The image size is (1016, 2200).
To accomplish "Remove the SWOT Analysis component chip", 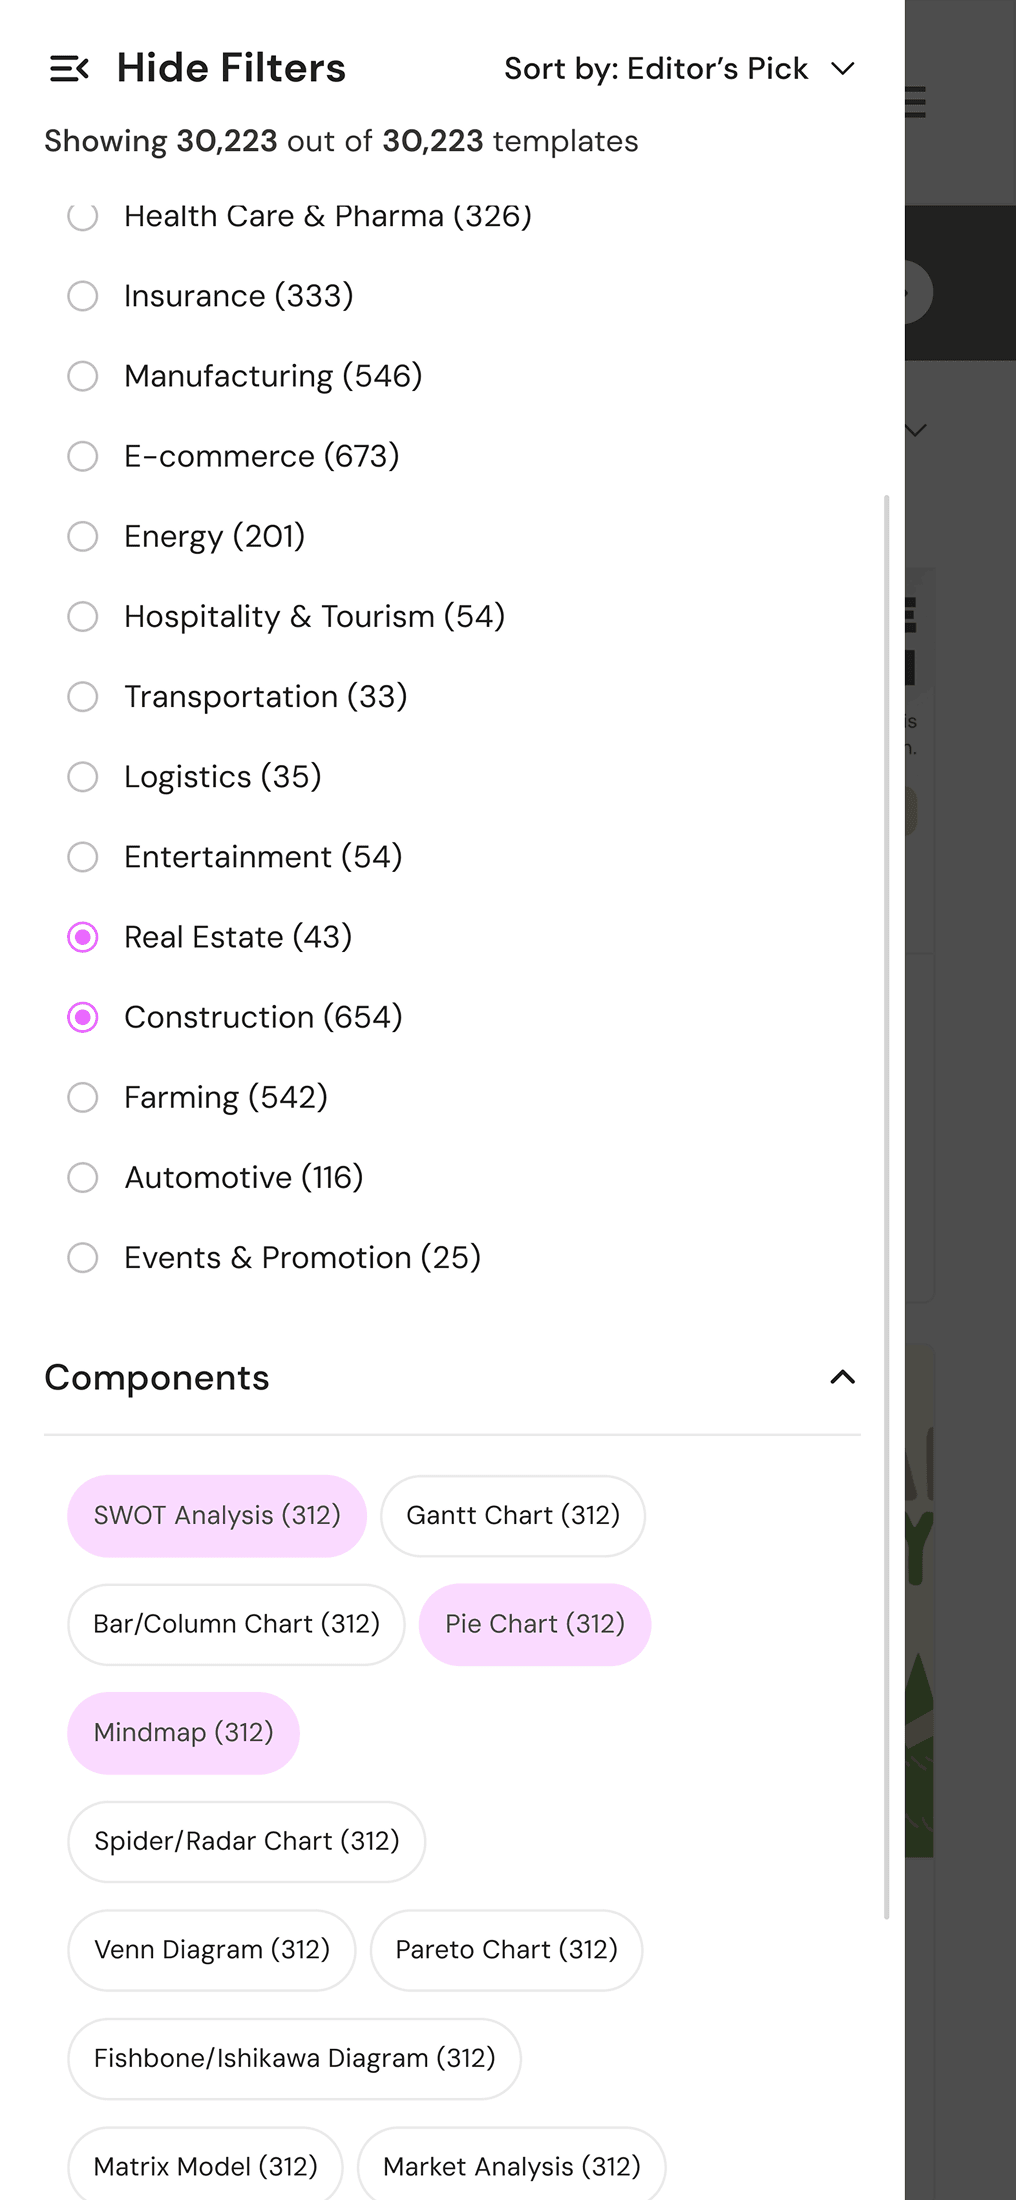I will tap(217, 1516).
